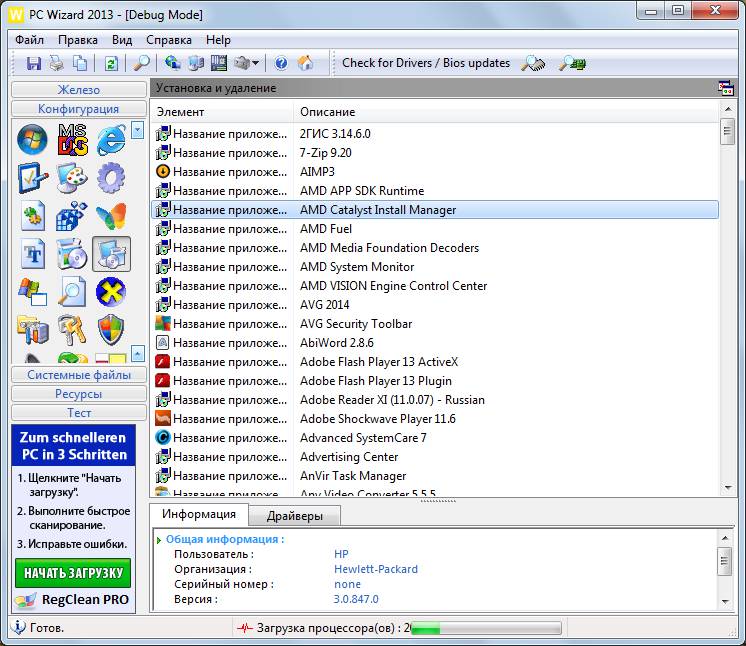Open the Файл menu

tap(29, 40)
